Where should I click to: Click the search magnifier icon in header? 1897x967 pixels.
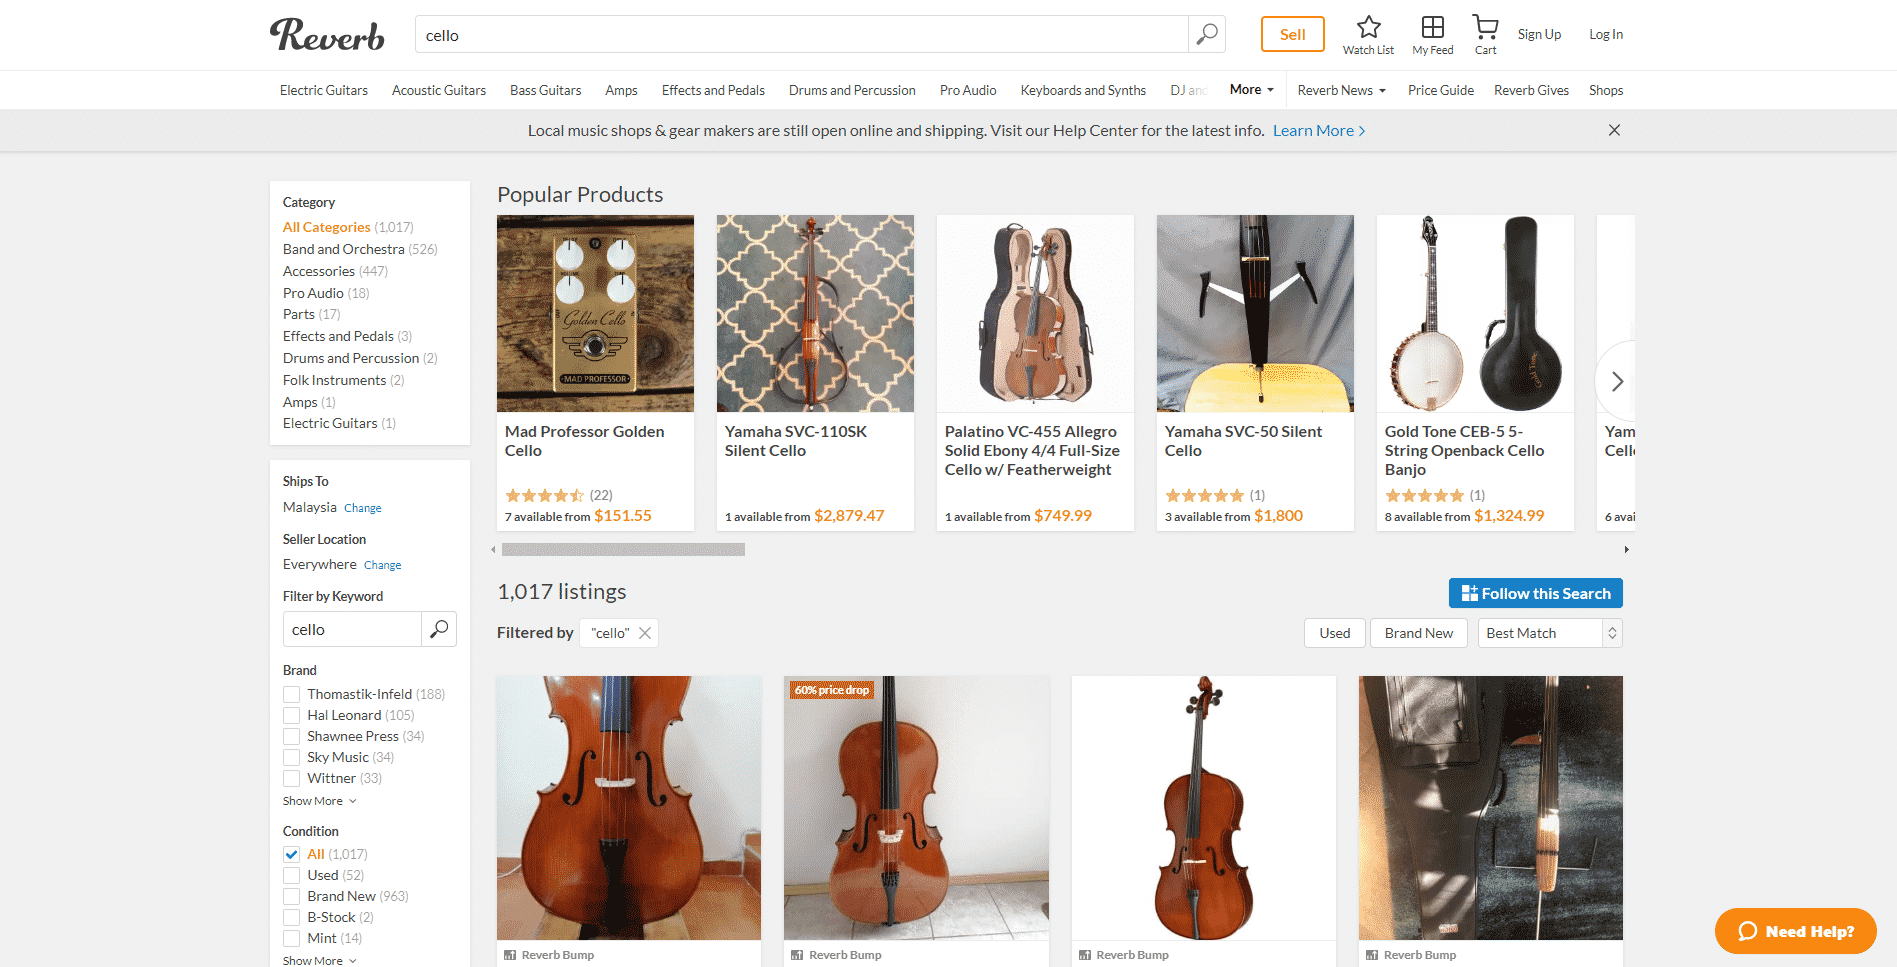point(1207,35)
